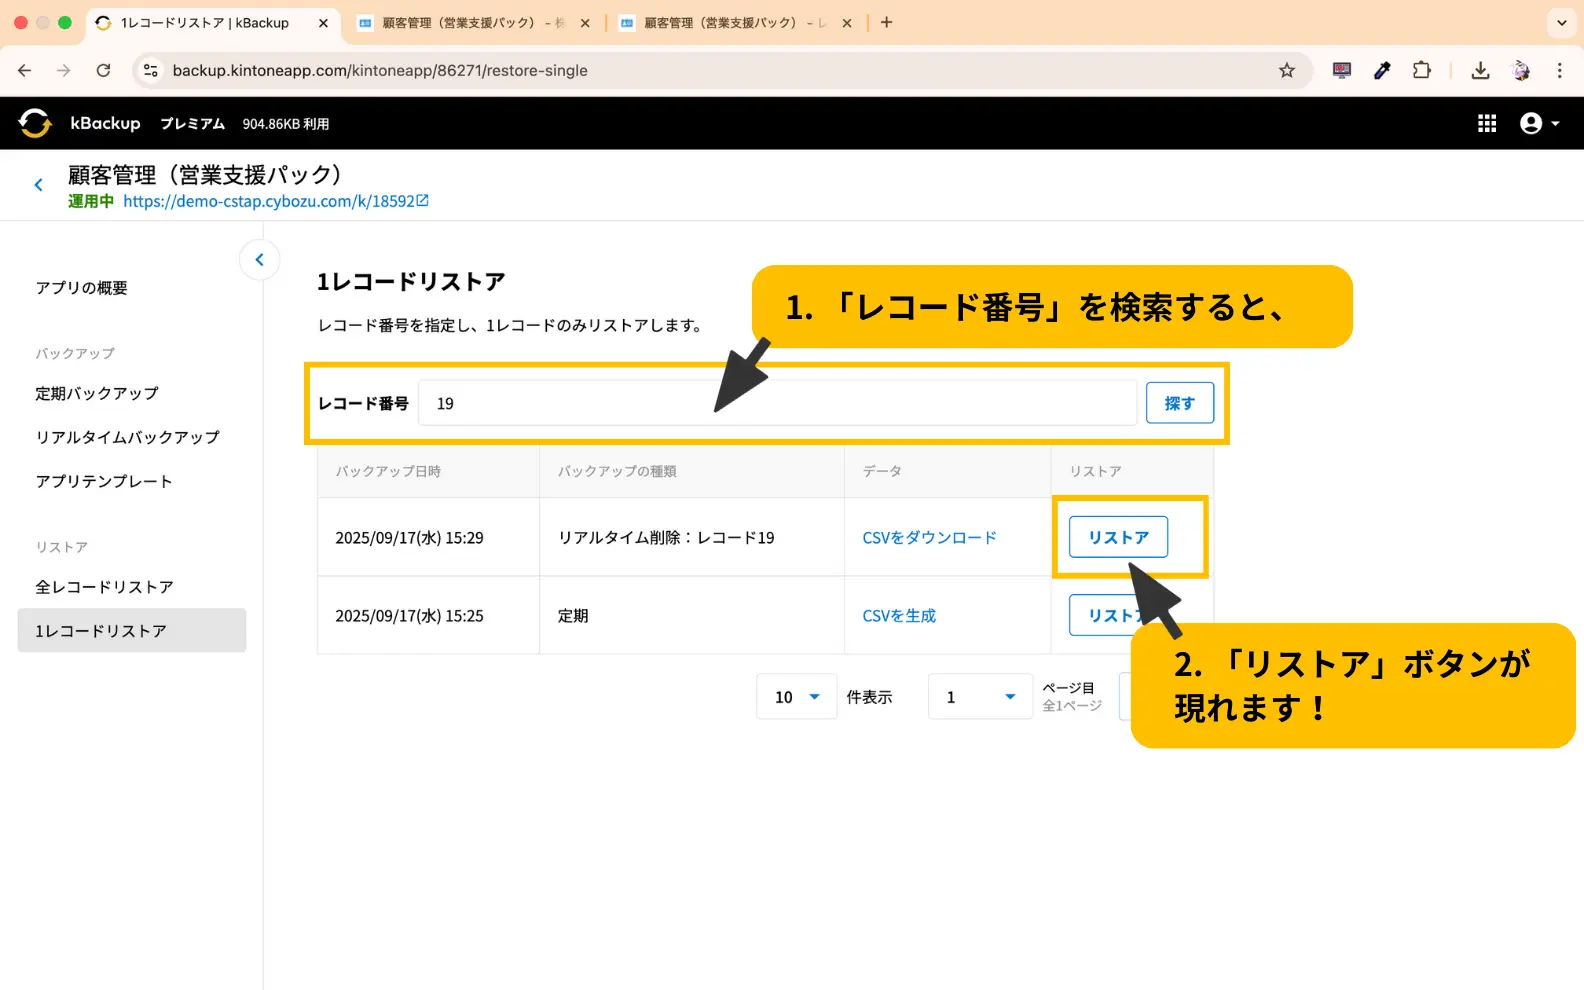Expand the account dropdown arrow
The height and width of the screenshot is (990, 1584).
pyautogui.click(x=1555, y=124)
